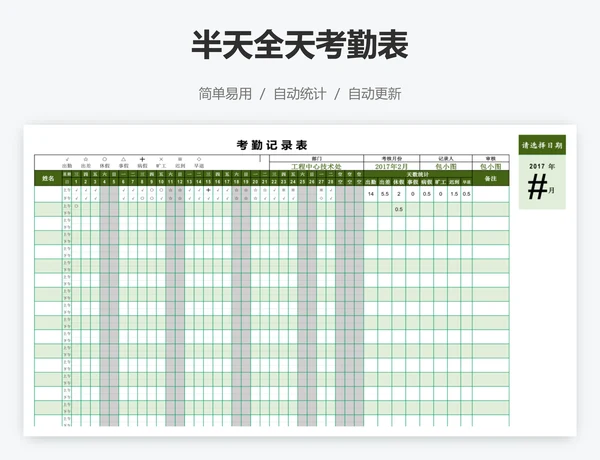This screenshot has height=460, width=600.
Task: Click the 部门 label above department cell
Action: [316, 158]
